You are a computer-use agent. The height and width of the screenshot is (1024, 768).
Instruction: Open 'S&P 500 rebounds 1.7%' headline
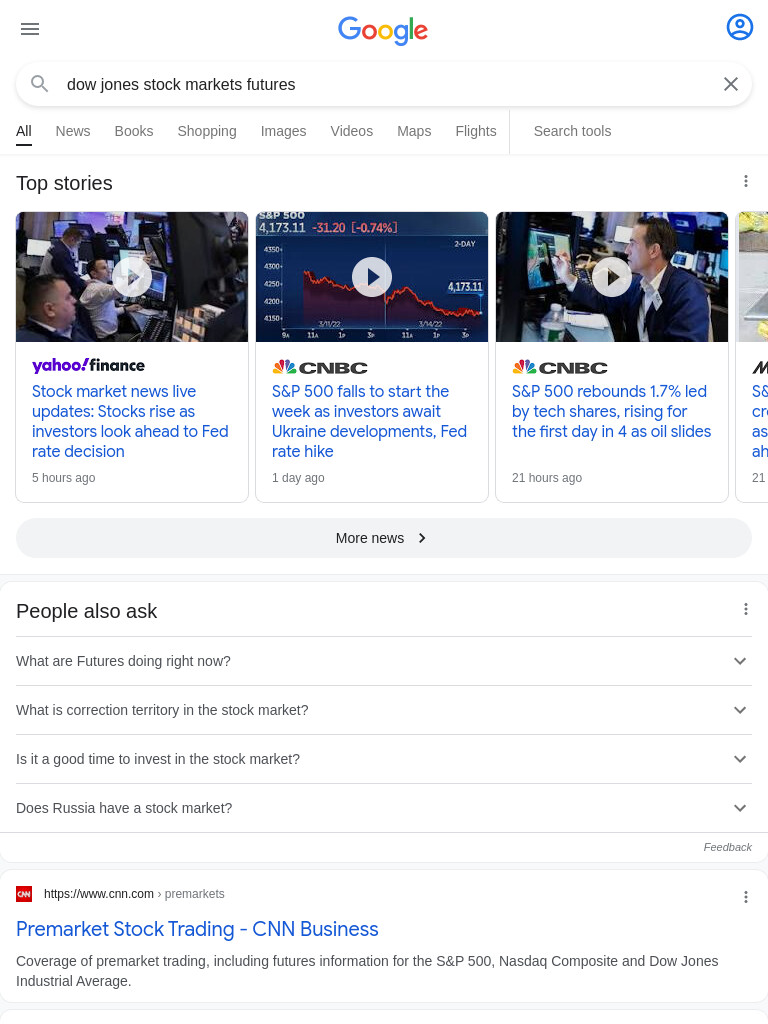[x=611, y=411]
